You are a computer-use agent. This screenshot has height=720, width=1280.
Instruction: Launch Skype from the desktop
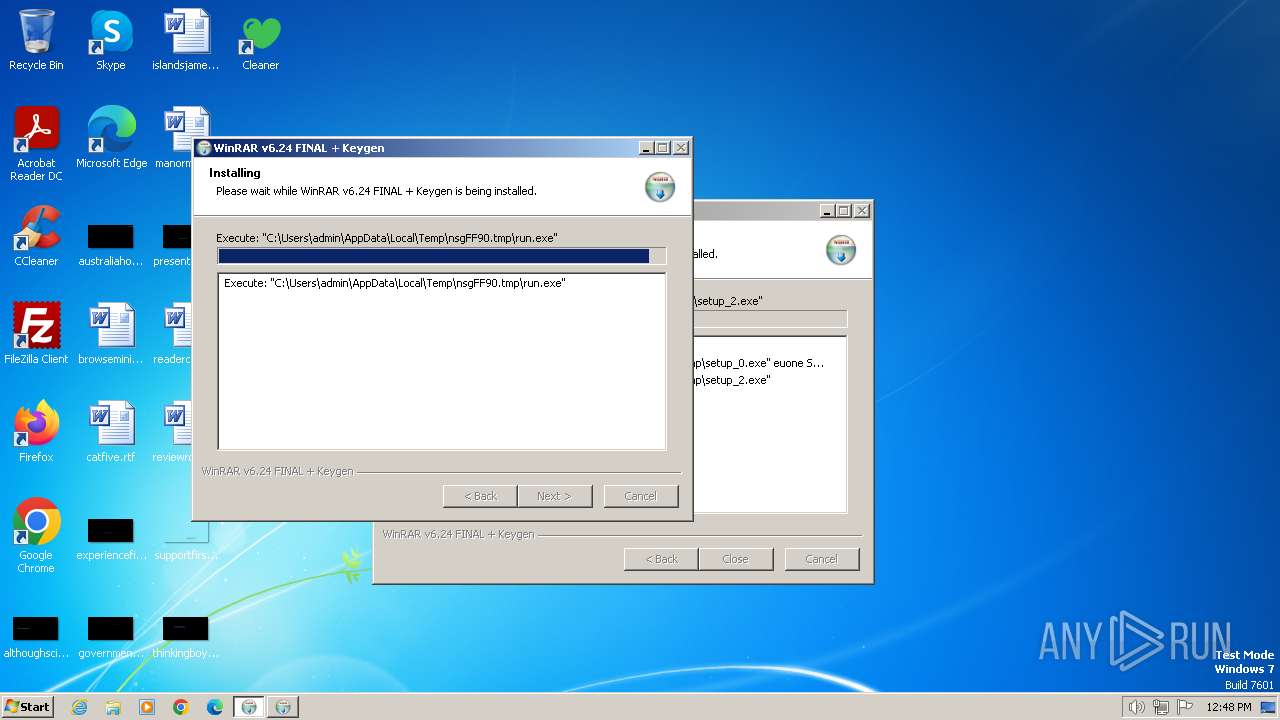(x=110, y=40)
